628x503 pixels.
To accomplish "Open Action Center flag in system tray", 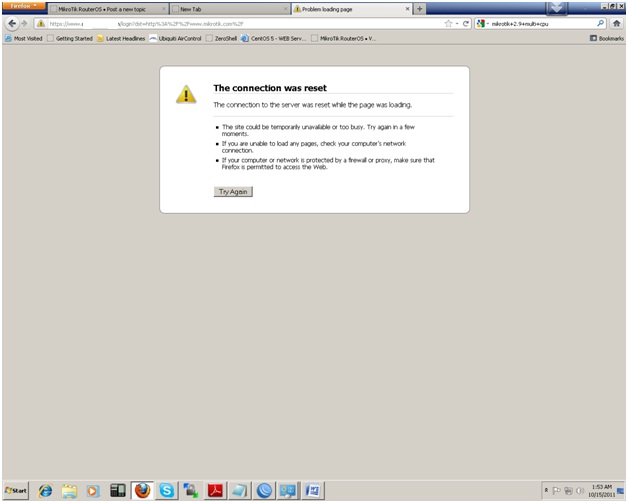I will coord(557,491).
